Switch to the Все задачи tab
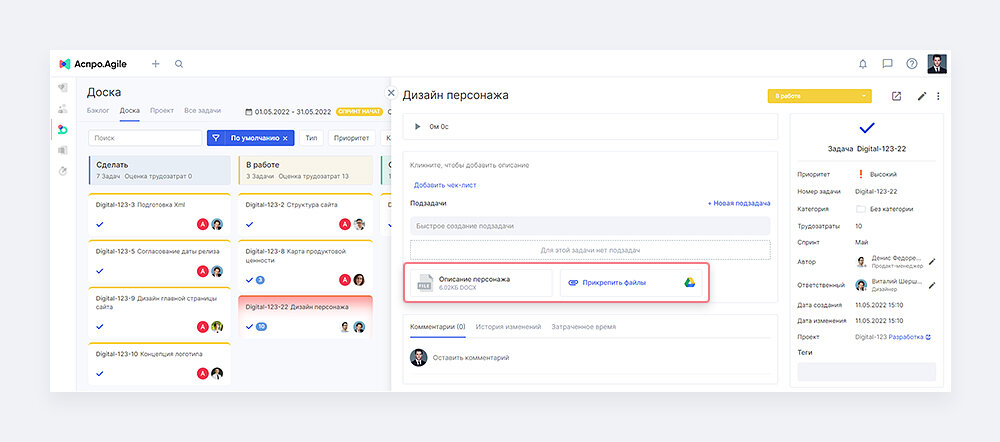The image size is (1000, 442). tap(202, 110)
